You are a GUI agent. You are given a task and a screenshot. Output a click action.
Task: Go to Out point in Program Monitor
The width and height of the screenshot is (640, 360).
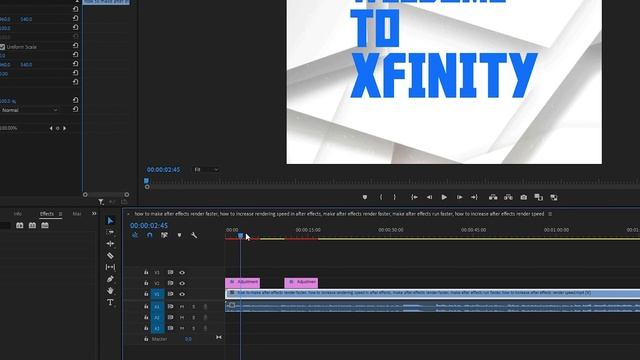(474, 197)
